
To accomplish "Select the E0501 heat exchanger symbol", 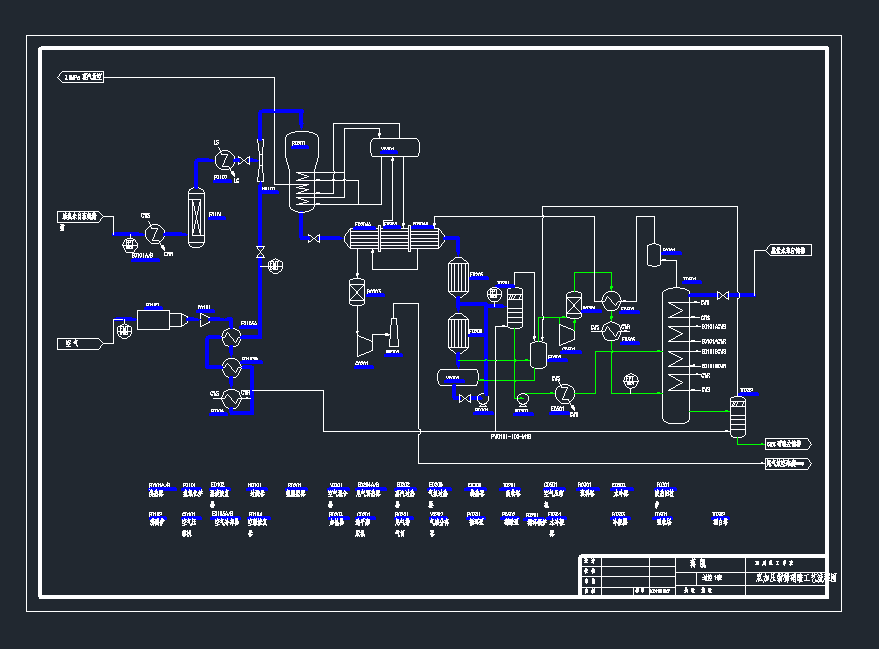I will [x=563, y=391].
